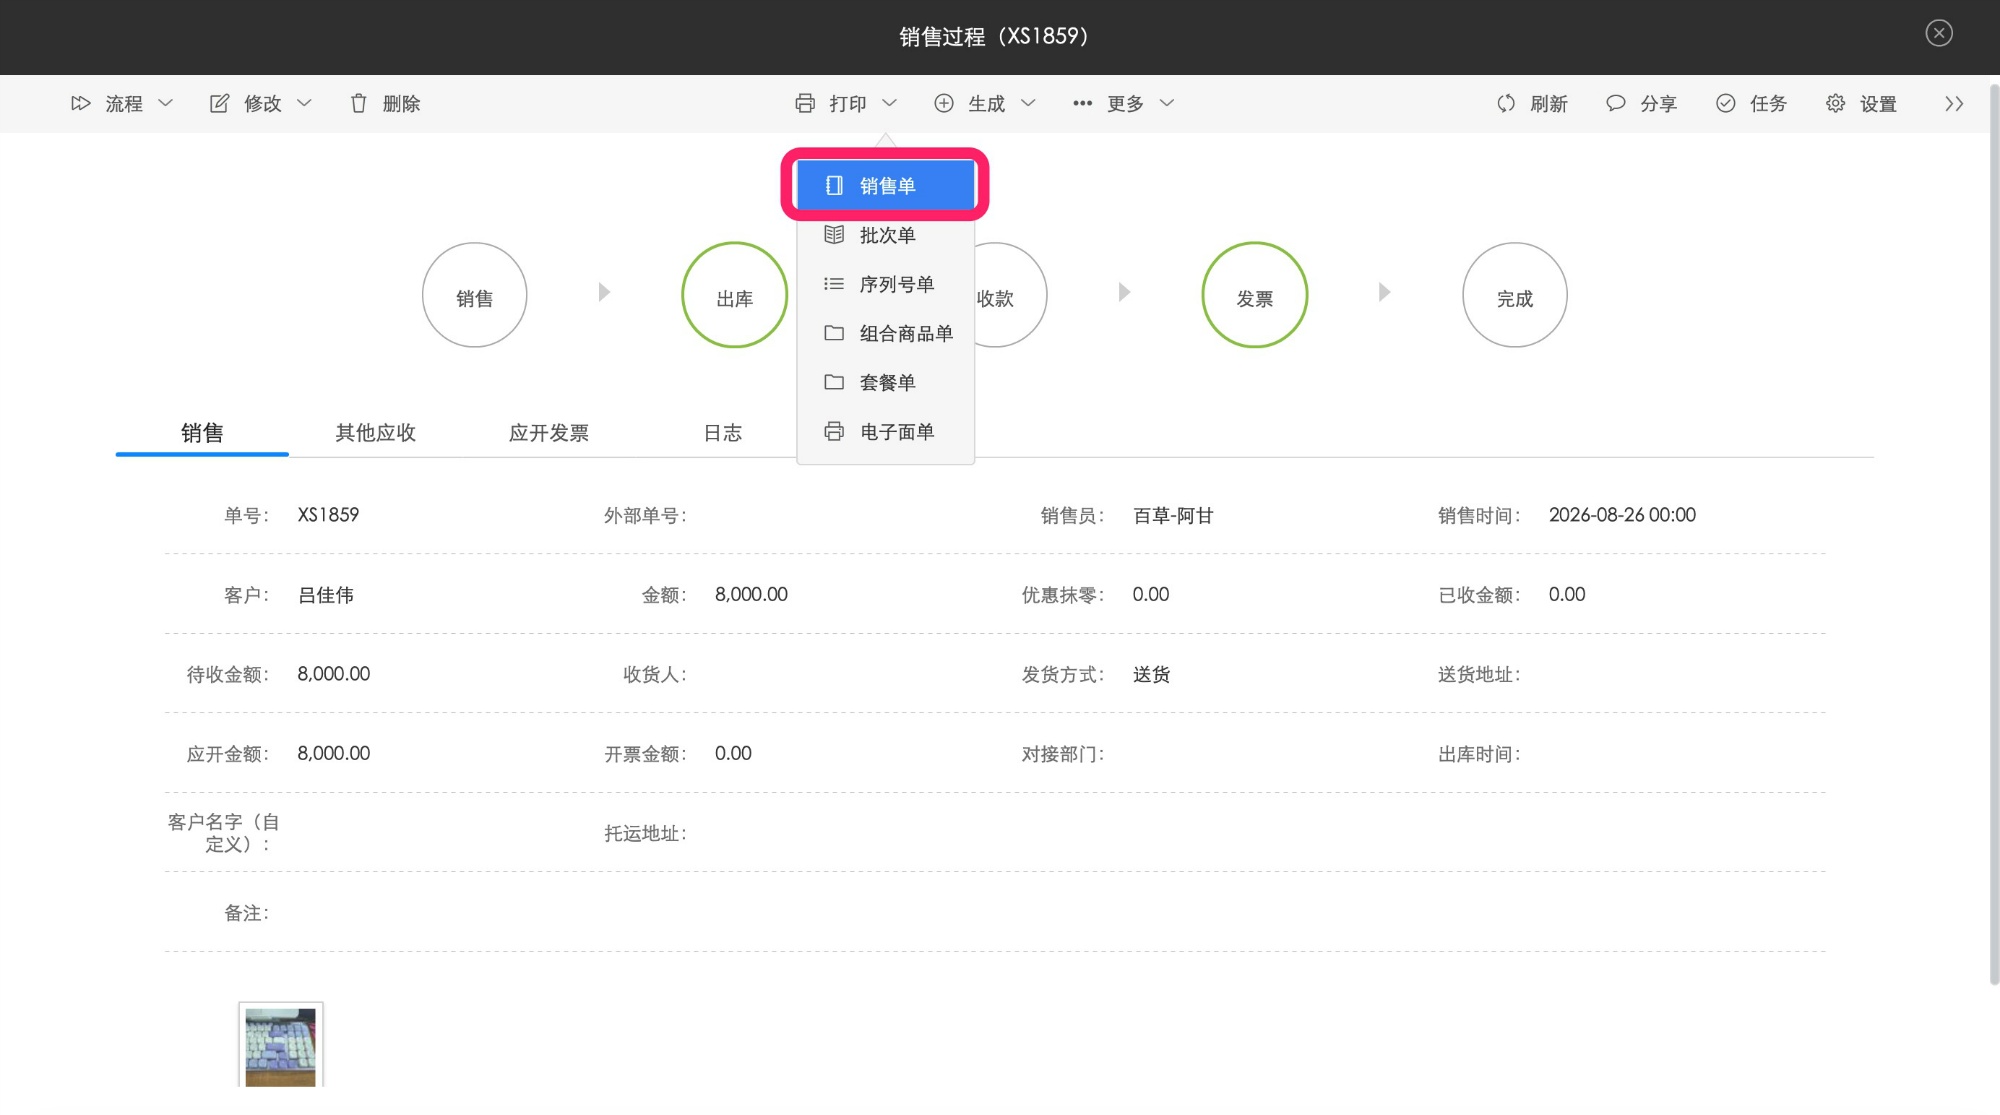Image resolution: width=2000 pixels, height=1115 pixels.
Task: Click the 序列号单 list icon
Action: click(834, 283)
